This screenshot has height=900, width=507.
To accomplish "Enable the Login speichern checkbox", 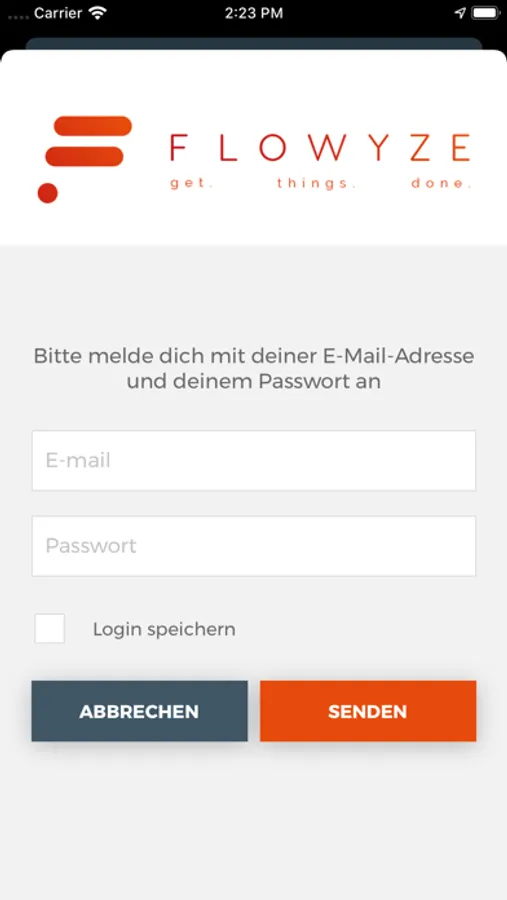I will [49, 628].
